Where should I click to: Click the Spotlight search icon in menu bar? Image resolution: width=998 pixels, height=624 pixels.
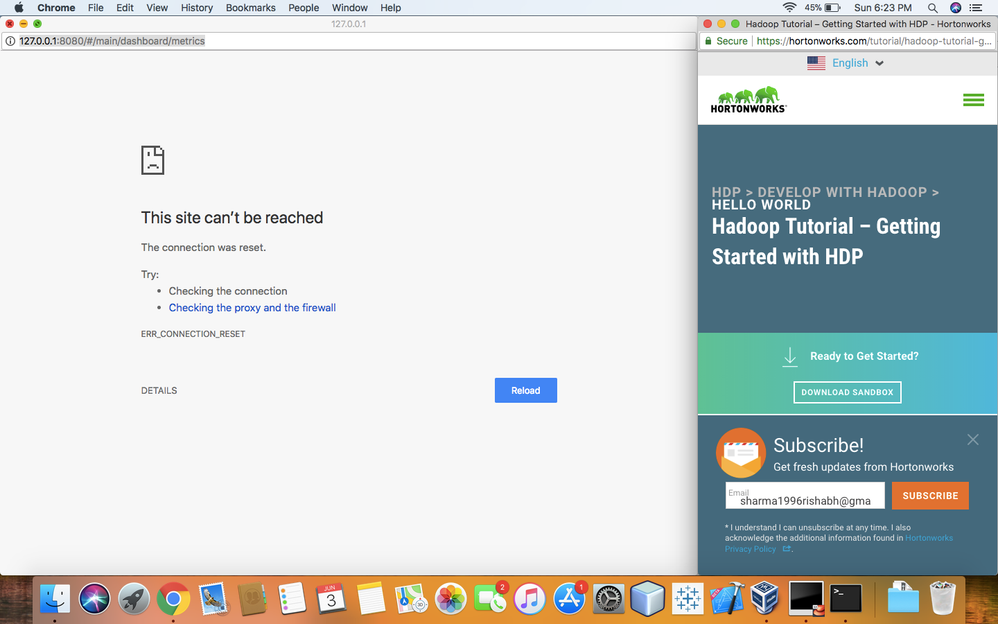(x=932, y=8)
